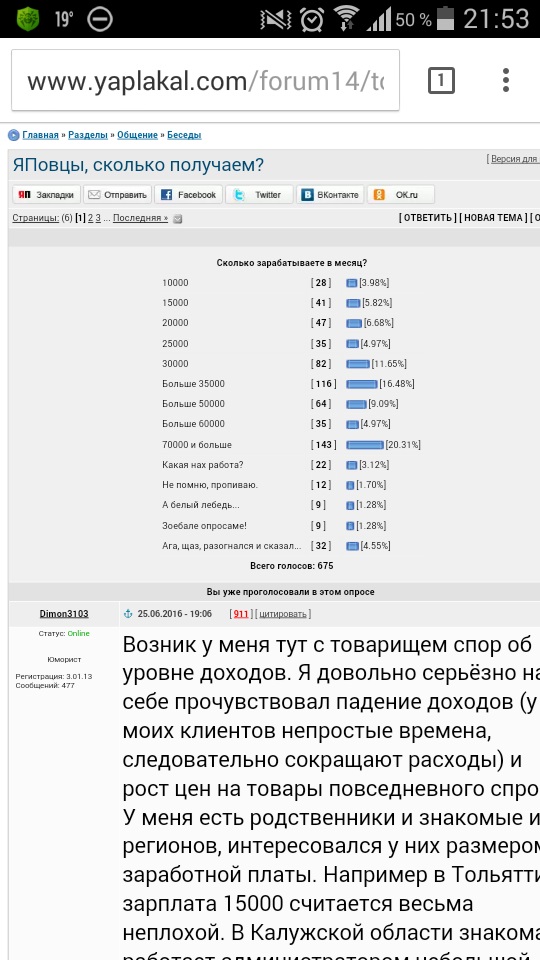This screenshot has width=540, height=960.
Task: Go to page 3 of the thread
Action: click(x=98, y=218)
